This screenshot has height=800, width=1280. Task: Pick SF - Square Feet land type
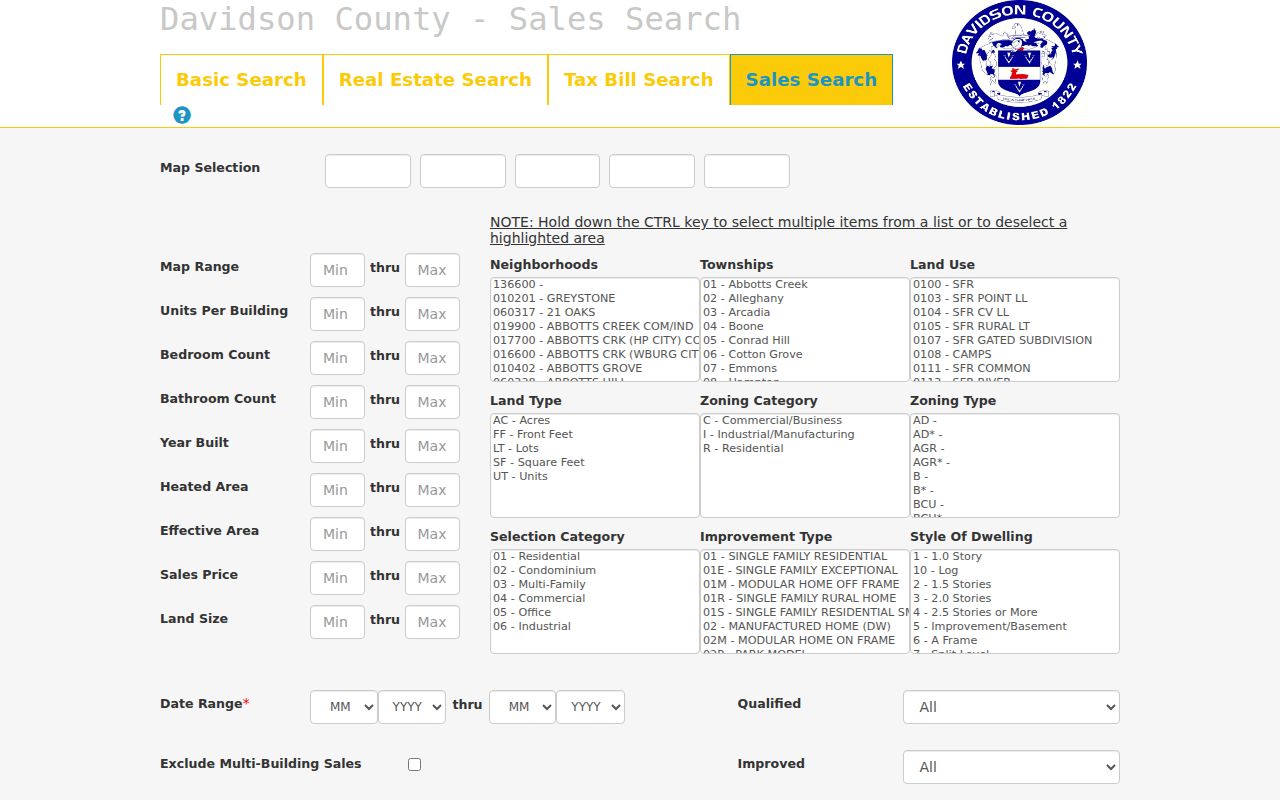(594, 462)
